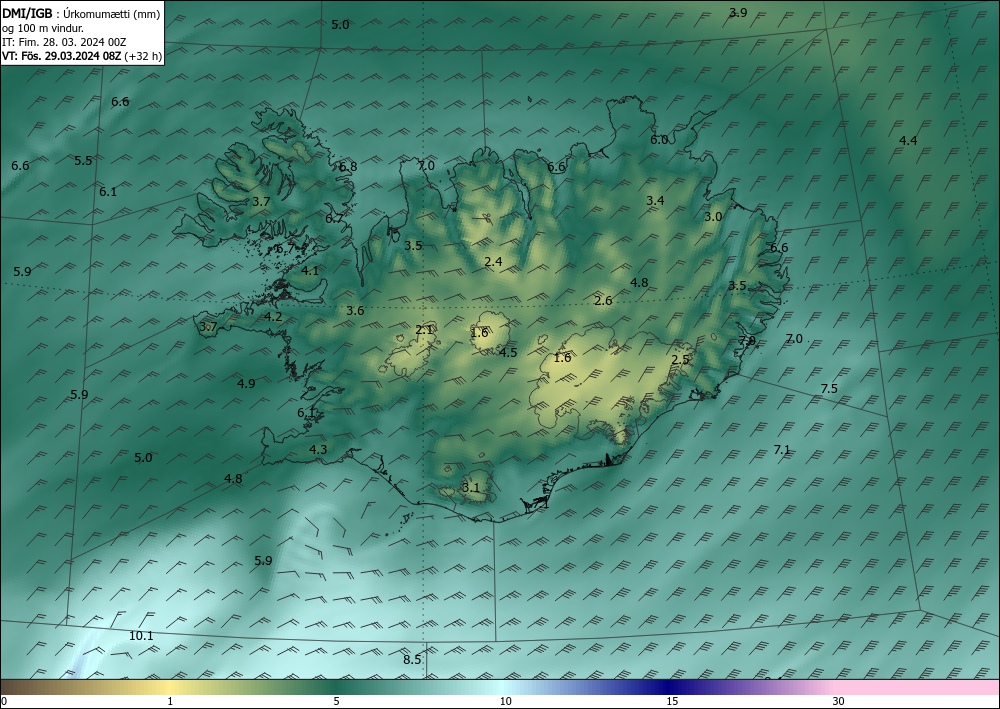The height and width of the screenshot is (709, 1000).
Task: Click the 8.5 value label
Action: coord(412,659)
